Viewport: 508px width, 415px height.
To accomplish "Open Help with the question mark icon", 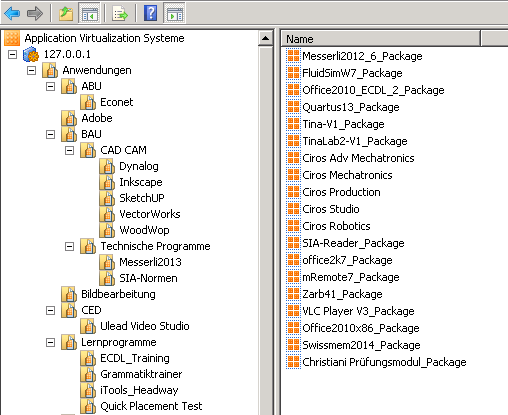I will tap(150, 13).
